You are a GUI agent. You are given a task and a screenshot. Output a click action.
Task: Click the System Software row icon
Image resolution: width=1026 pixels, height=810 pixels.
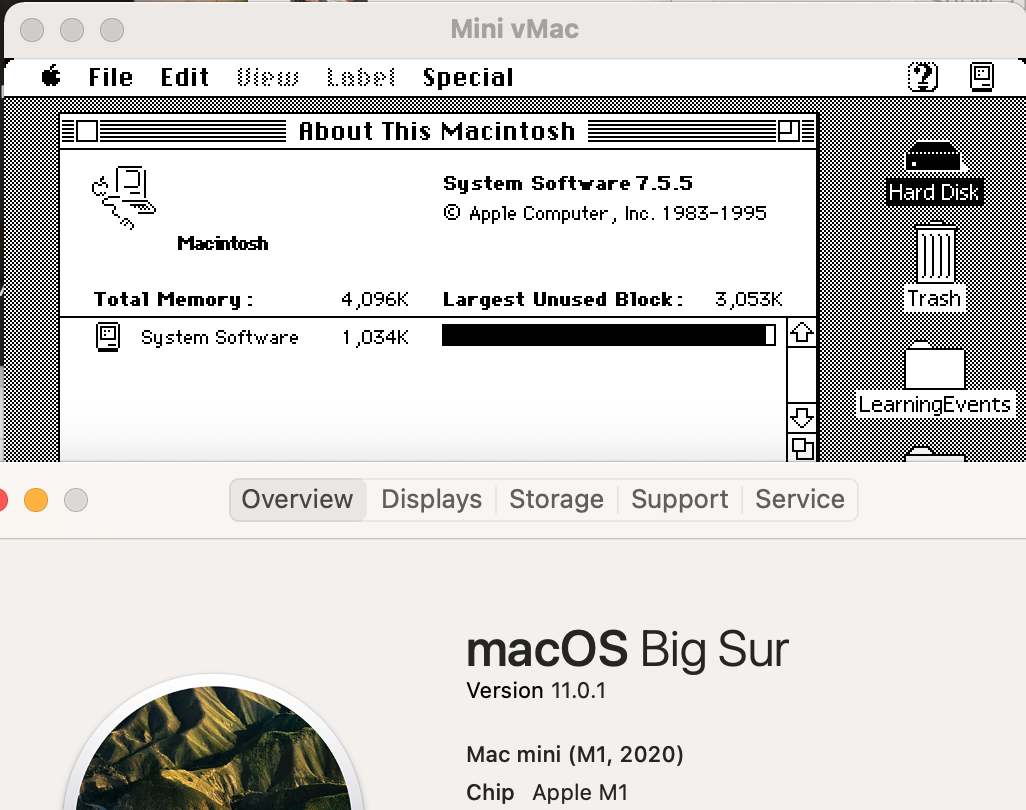pos(108,337)
